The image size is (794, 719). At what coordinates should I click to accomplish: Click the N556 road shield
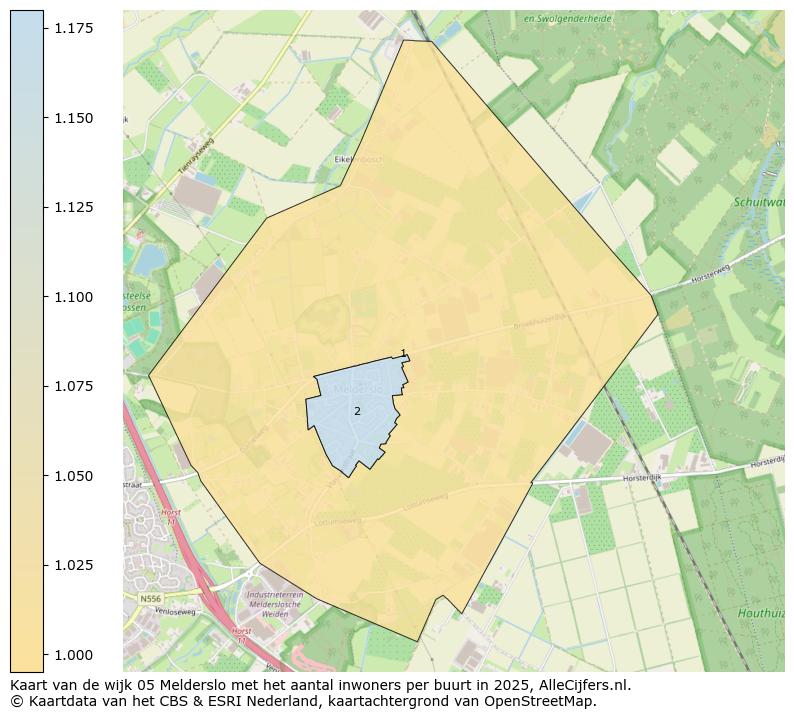150,598
